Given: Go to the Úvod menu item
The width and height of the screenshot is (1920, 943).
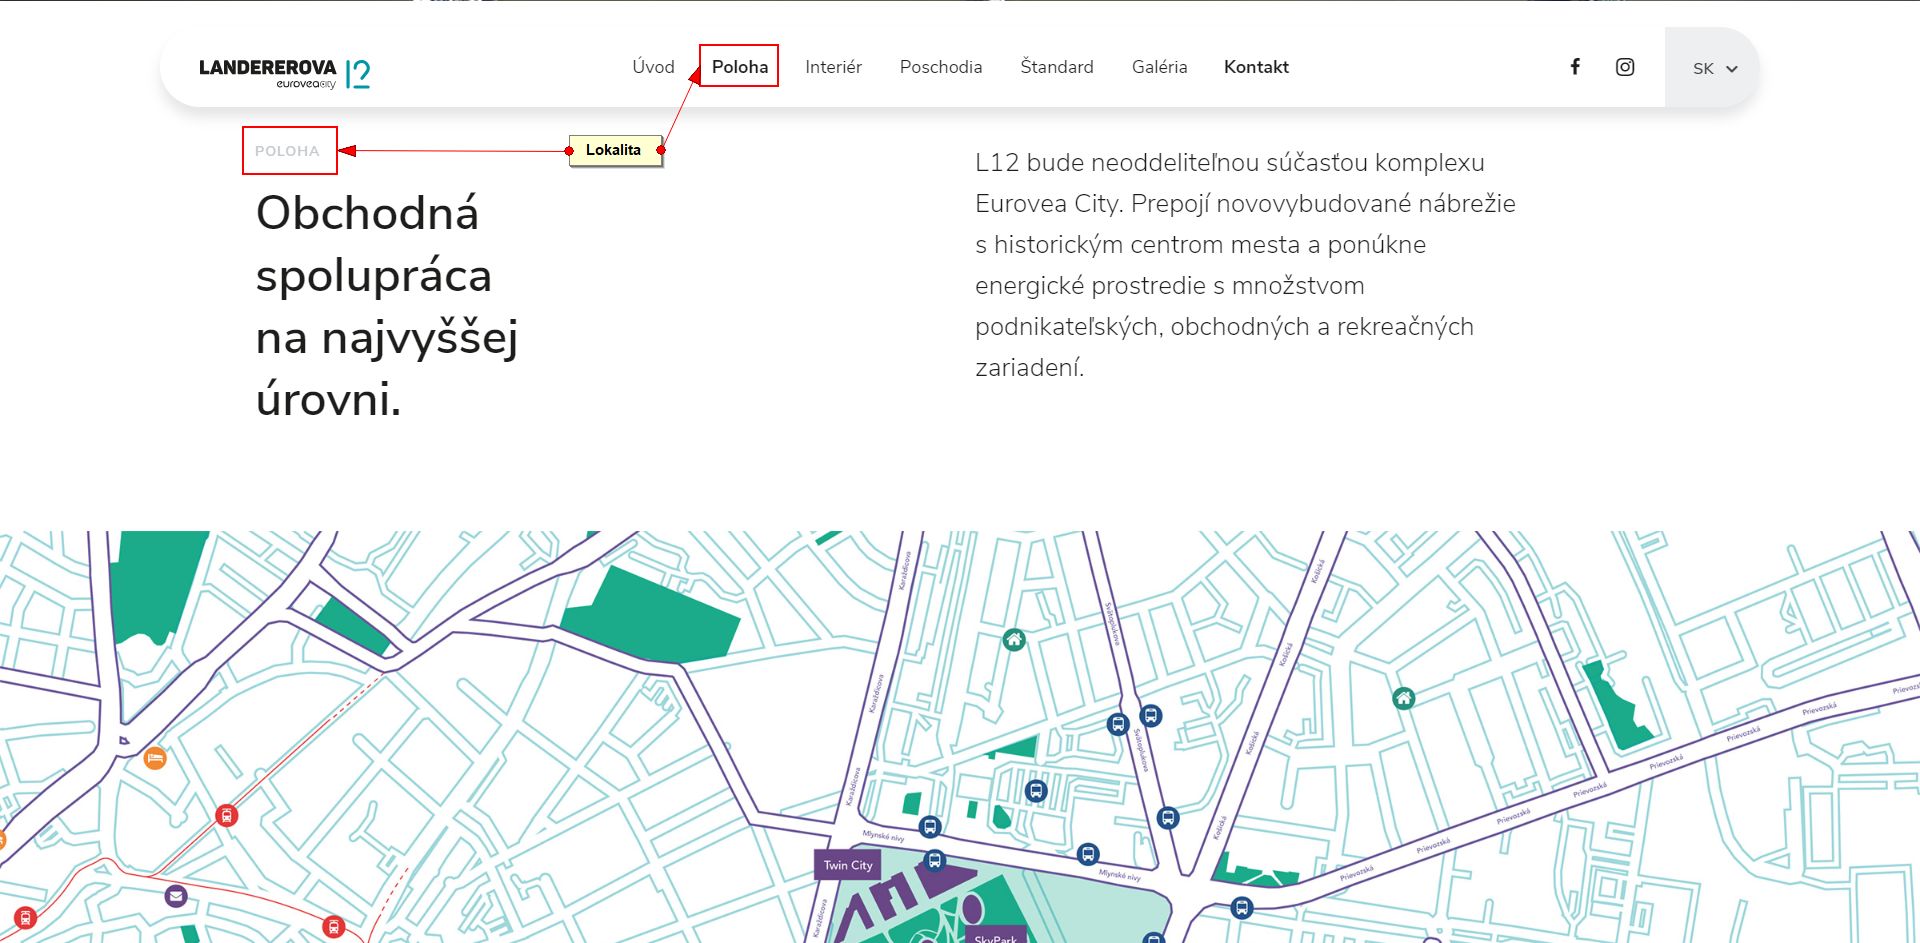Looking at the screenshot, I should point(653,67).
